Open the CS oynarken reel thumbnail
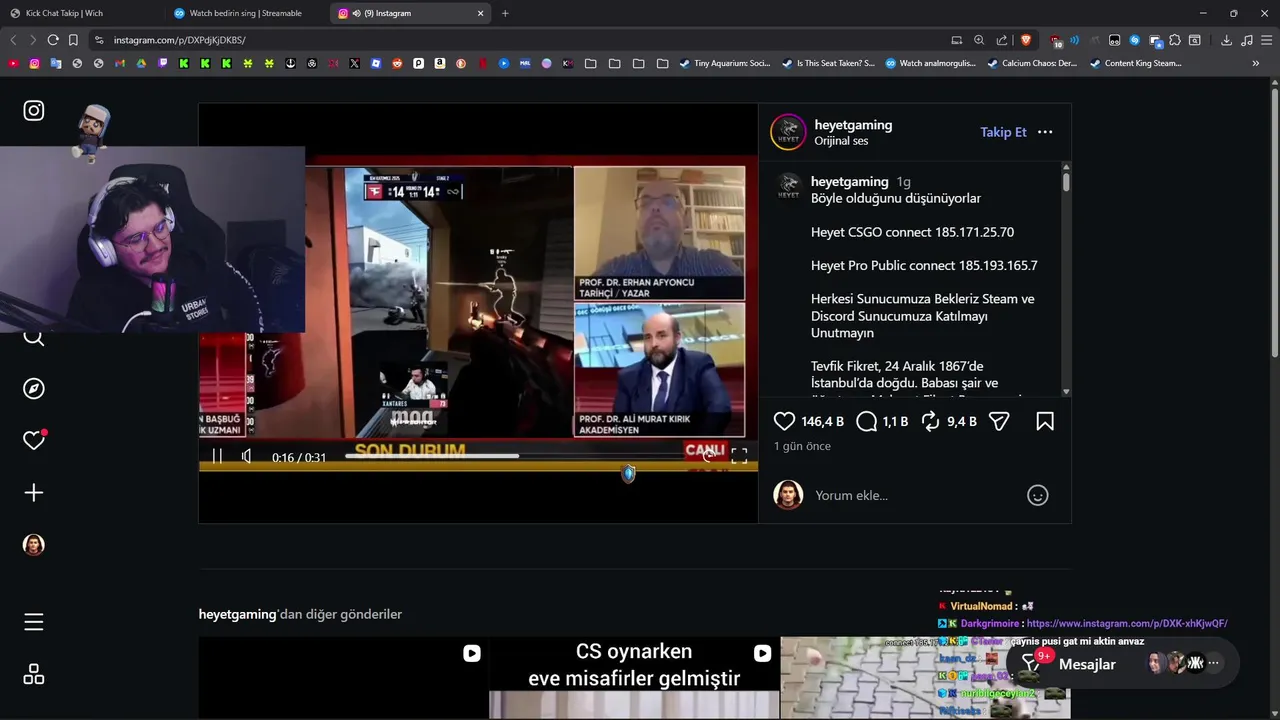The height and width of the screenshot is (720, 1280). [634, 677]
